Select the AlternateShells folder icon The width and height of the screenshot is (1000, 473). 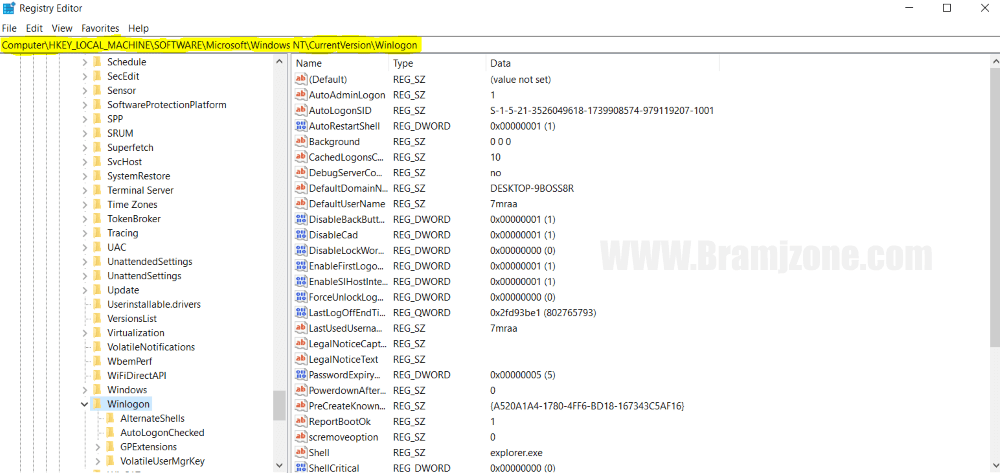(x=110, y=418)
